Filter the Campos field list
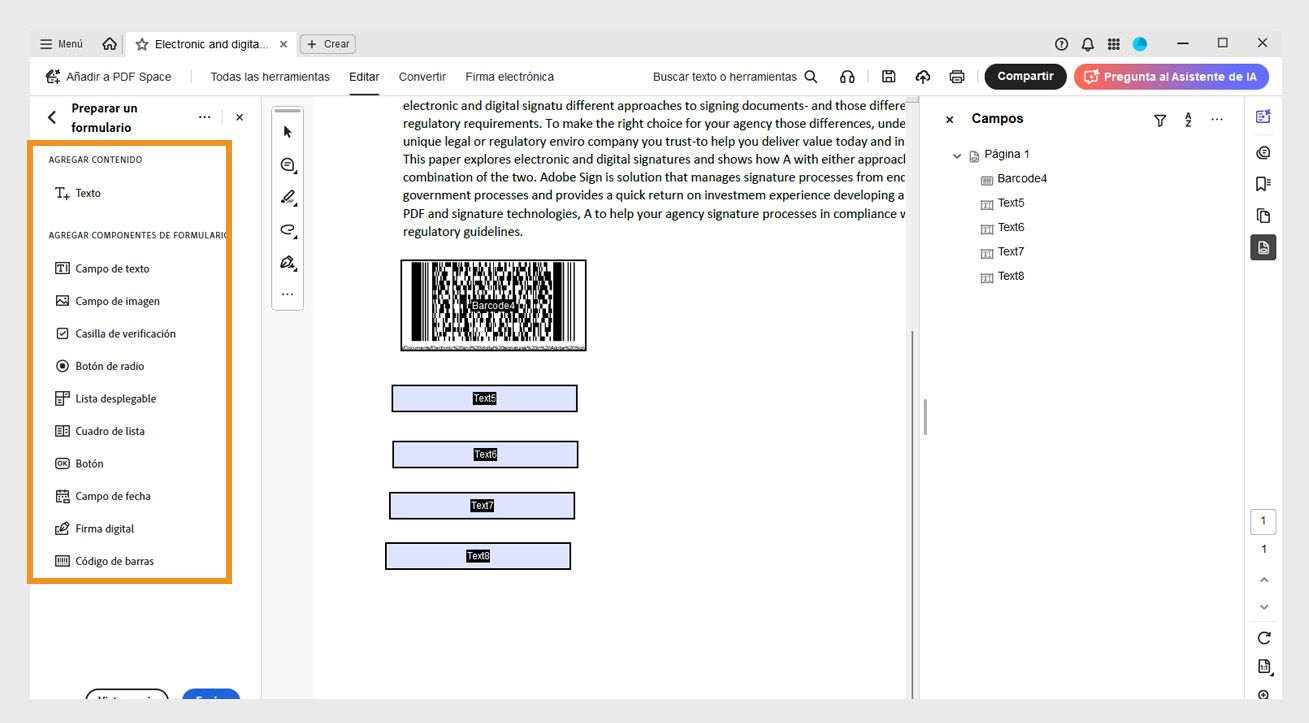The image size is (1309, 723). click(1160, 120)
